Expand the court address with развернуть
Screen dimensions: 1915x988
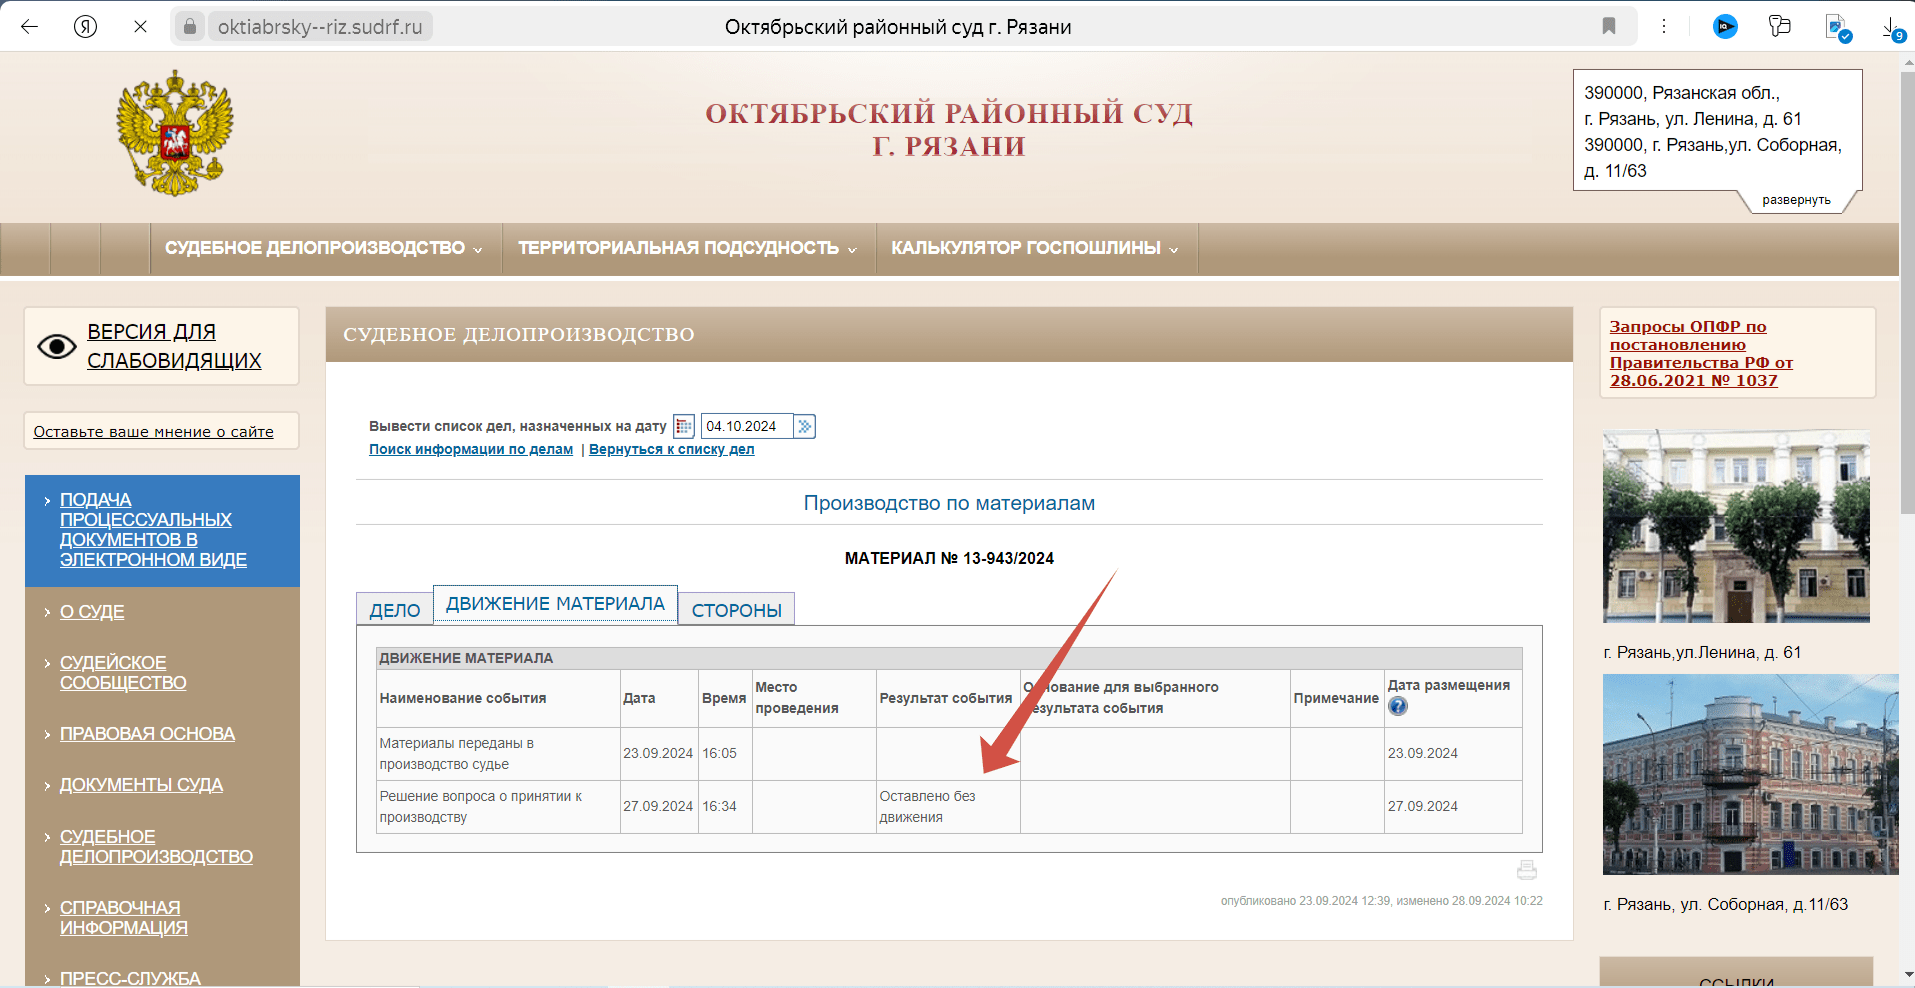coord(1797,200)
